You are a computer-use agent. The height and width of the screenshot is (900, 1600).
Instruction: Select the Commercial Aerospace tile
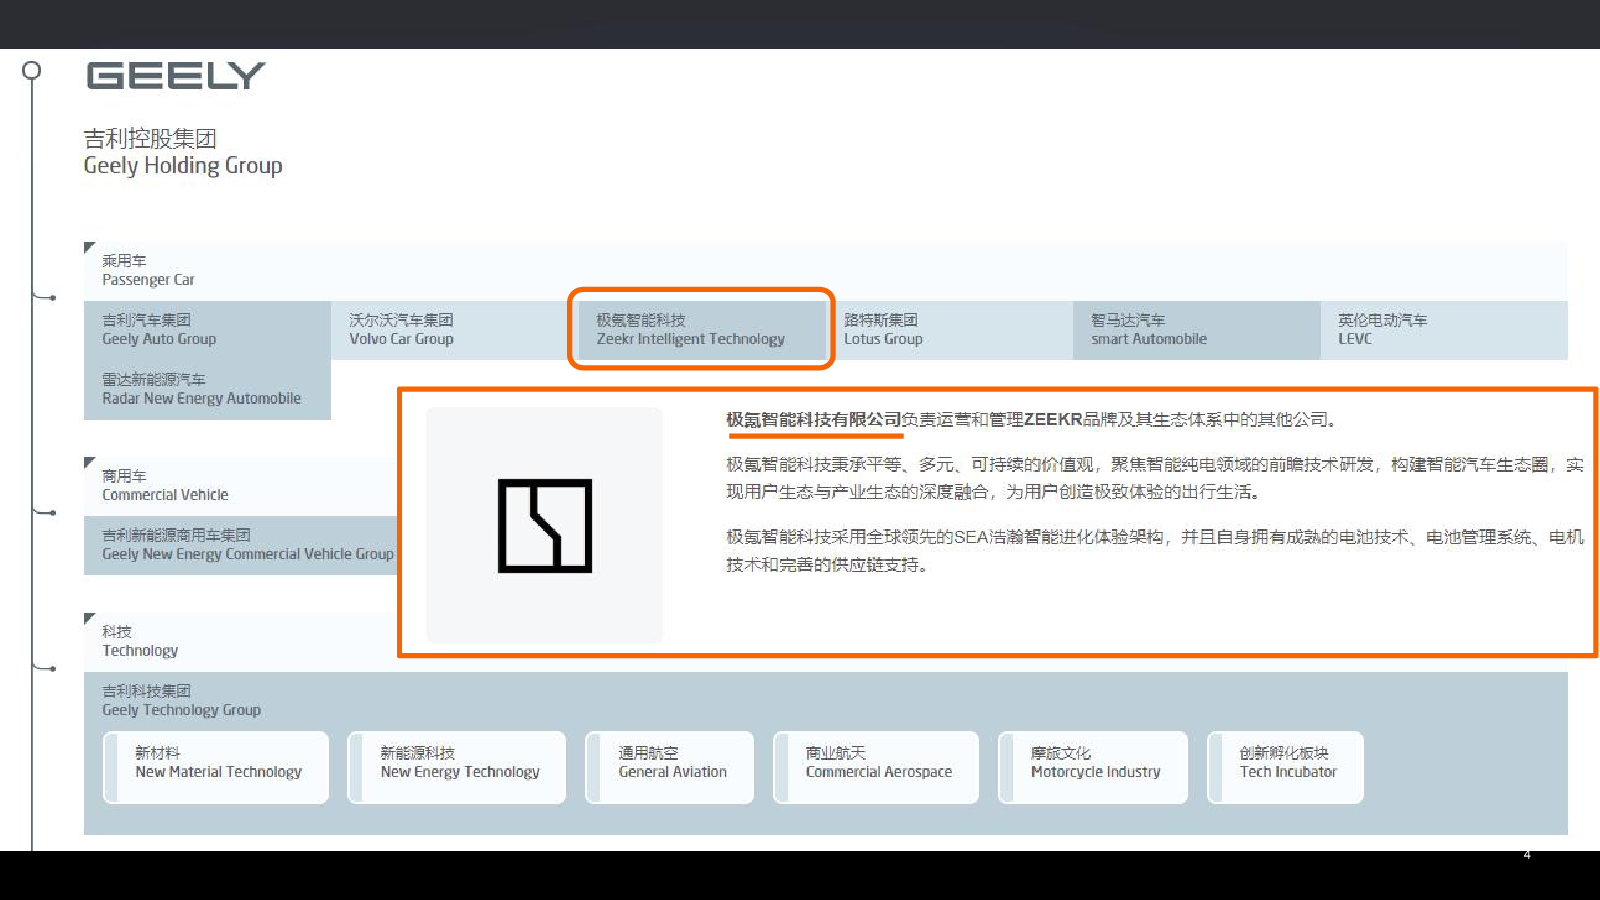click(876, 767)
